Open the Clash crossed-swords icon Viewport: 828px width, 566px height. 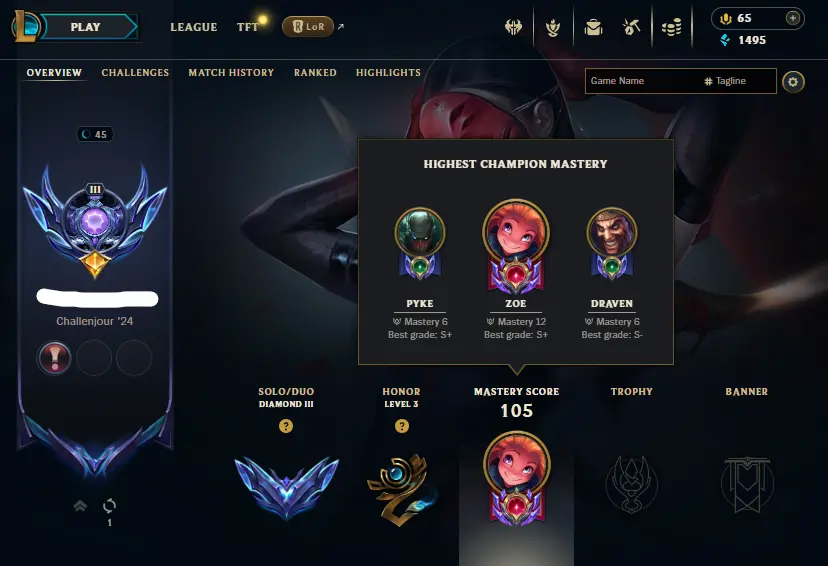pos(513,26)
